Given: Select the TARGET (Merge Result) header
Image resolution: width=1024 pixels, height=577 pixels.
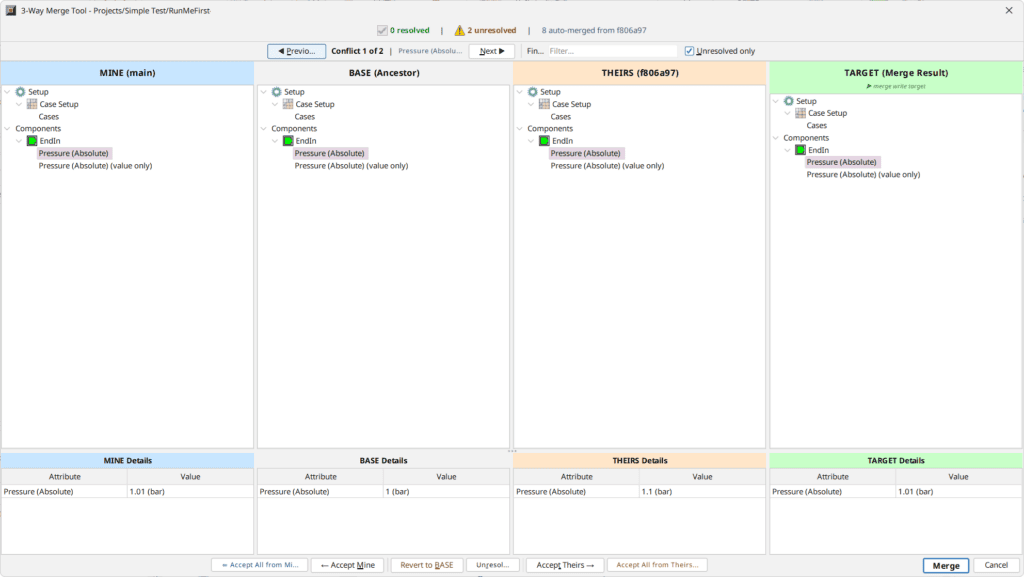Looking at the screenshot, I should tap(896, 77).
